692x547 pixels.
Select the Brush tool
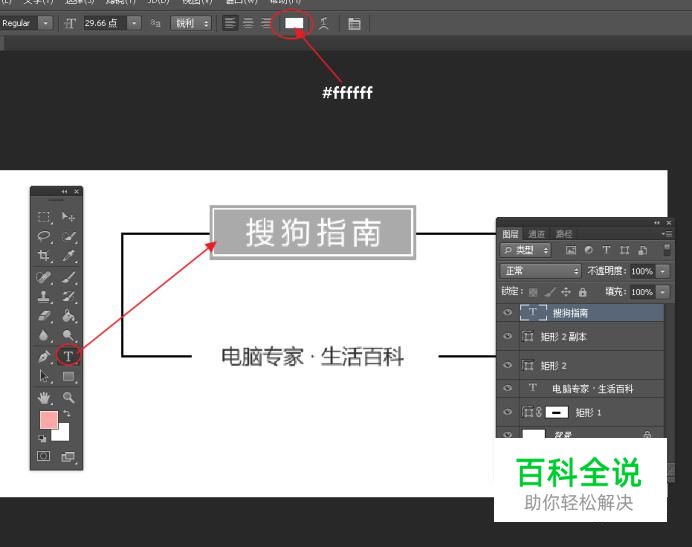tap(68, 277)
